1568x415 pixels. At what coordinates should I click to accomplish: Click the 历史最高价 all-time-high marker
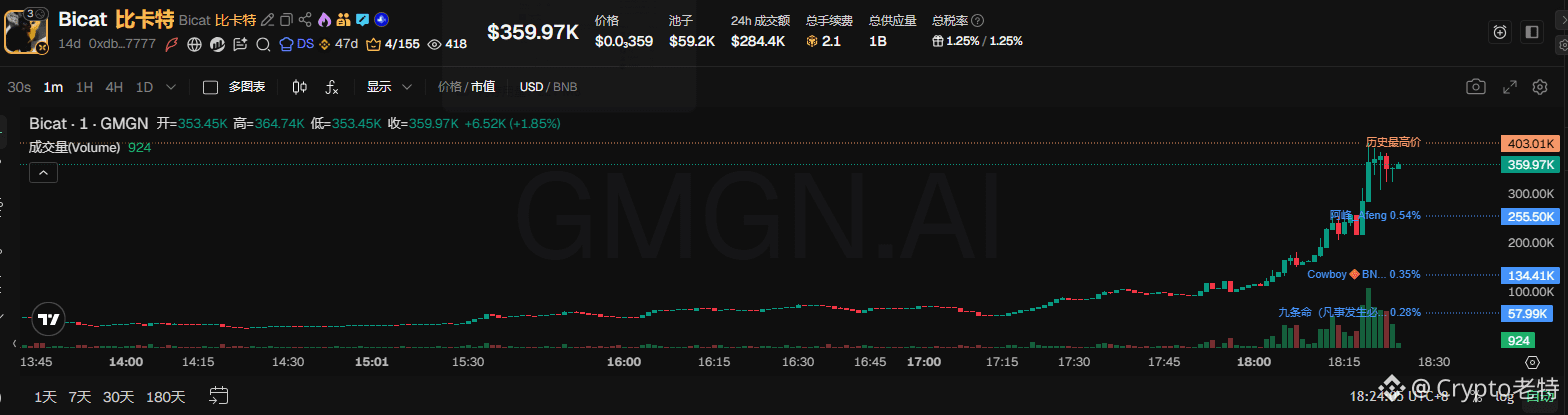(1393, 142)
